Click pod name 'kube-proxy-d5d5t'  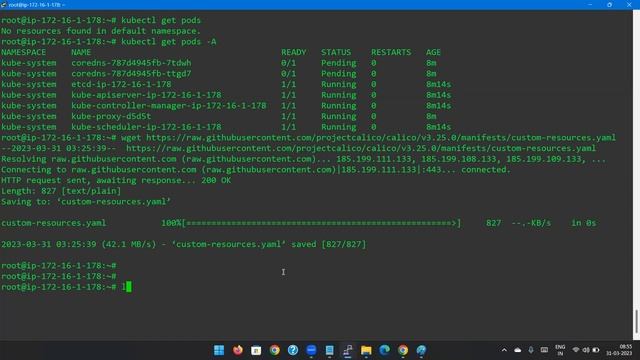111,116
